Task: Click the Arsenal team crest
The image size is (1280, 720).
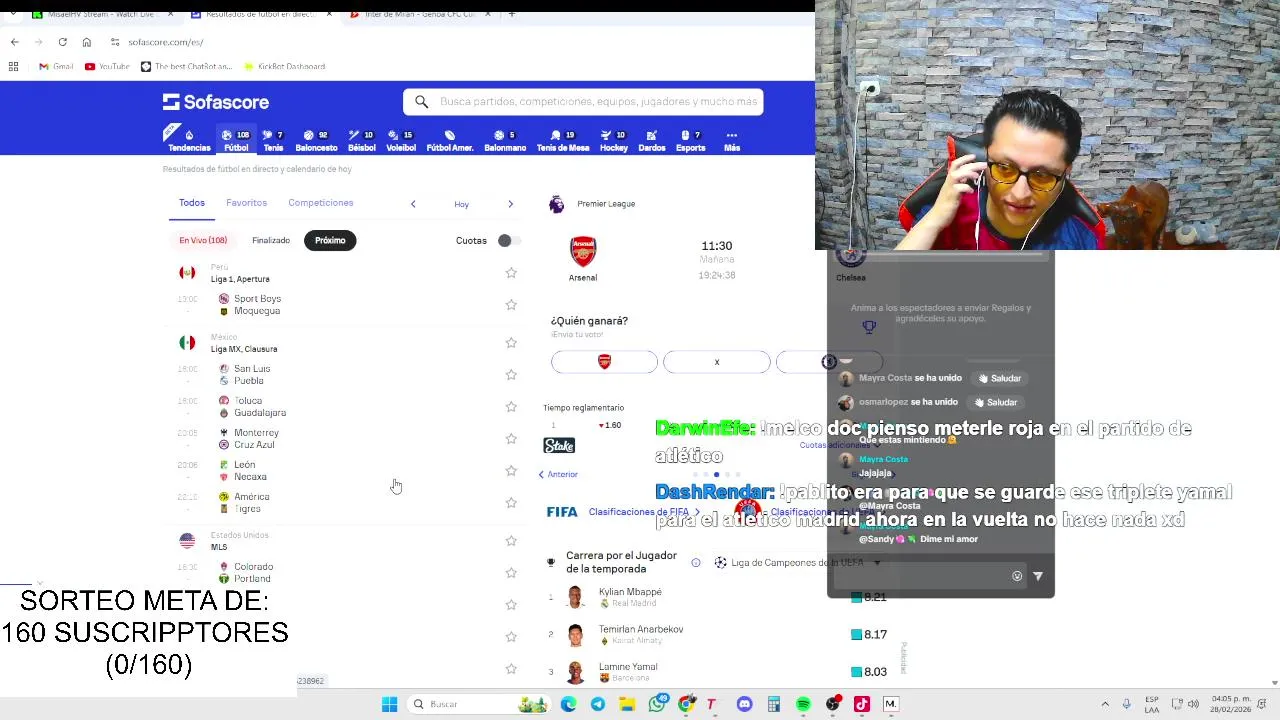Action: (583, 251)
